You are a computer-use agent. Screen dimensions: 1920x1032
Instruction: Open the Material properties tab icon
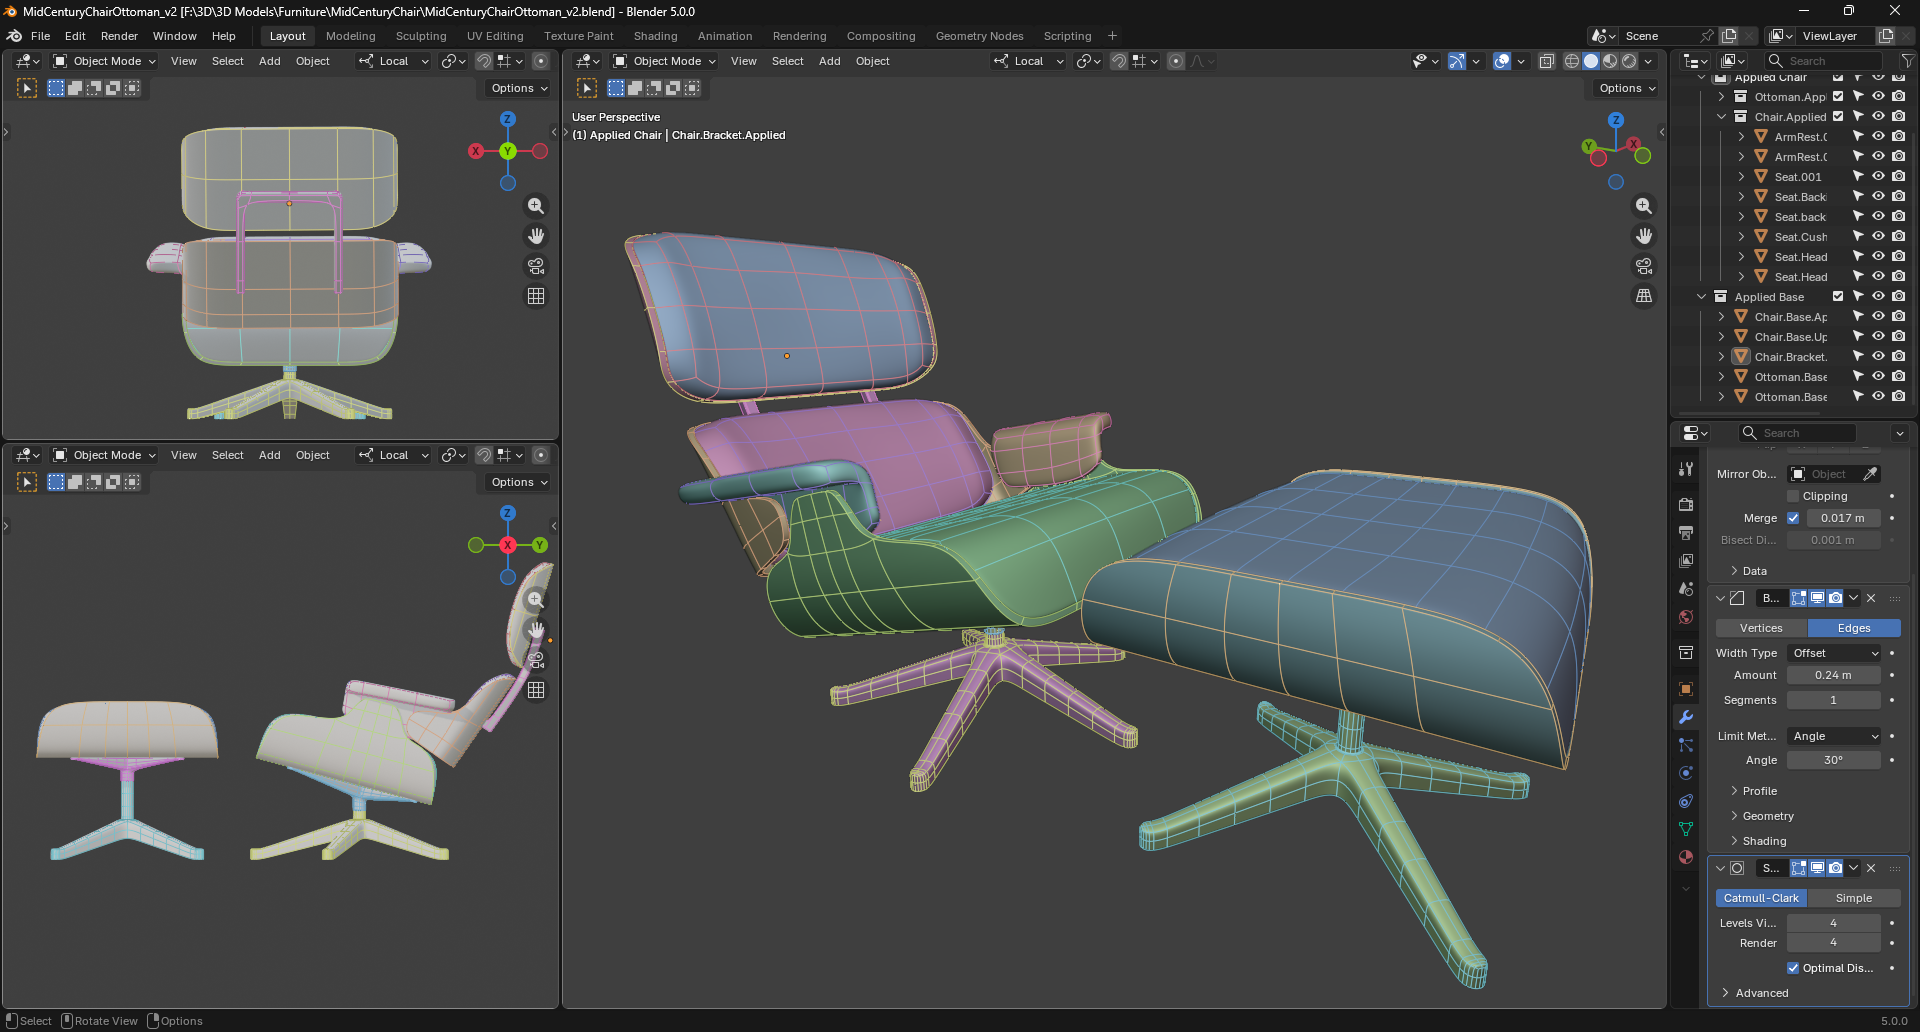pos(1686,857)
